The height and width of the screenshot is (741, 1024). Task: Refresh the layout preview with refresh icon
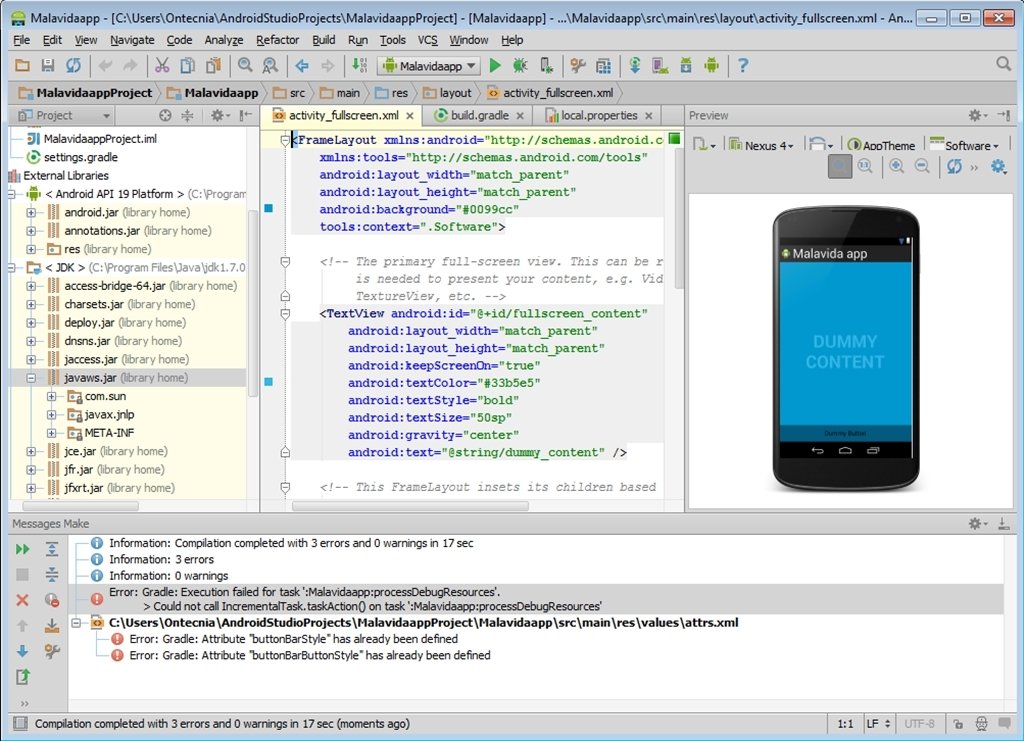click(955, 165)
